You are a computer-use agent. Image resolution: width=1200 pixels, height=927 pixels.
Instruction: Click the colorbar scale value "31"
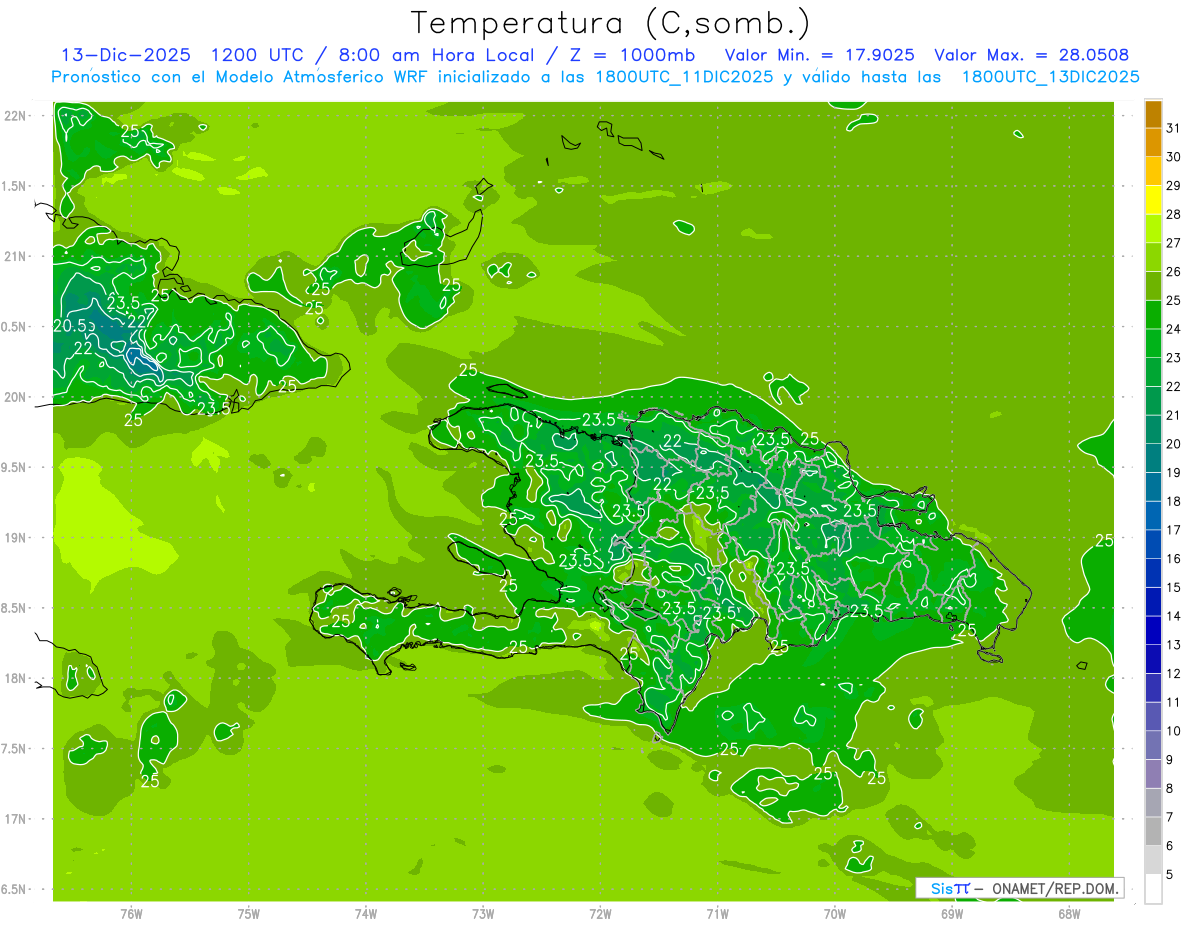(1173, 128)
